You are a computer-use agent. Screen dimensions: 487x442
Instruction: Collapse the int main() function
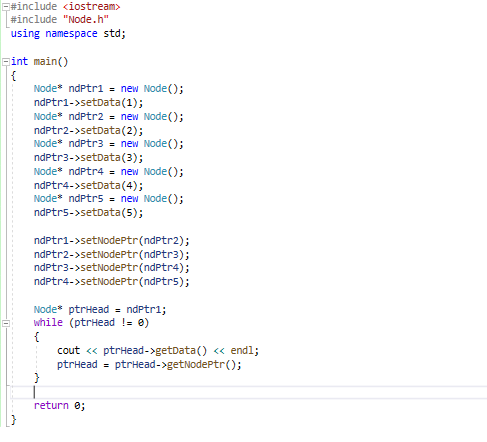pos(6,62)
